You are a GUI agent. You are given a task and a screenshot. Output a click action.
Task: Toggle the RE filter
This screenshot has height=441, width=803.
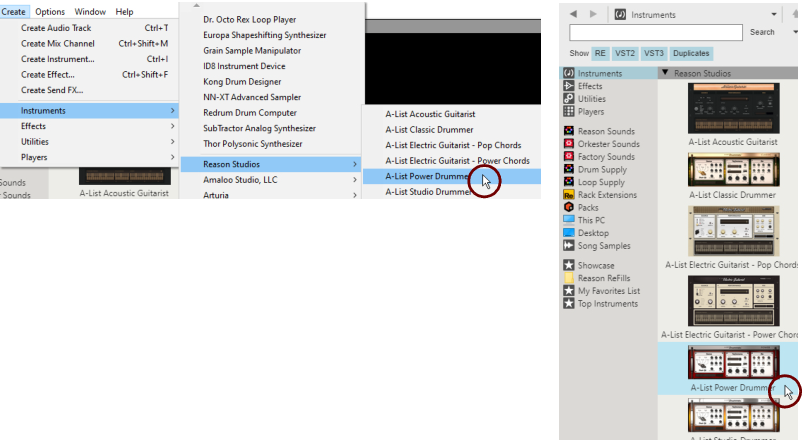click(x=600, y=53)
